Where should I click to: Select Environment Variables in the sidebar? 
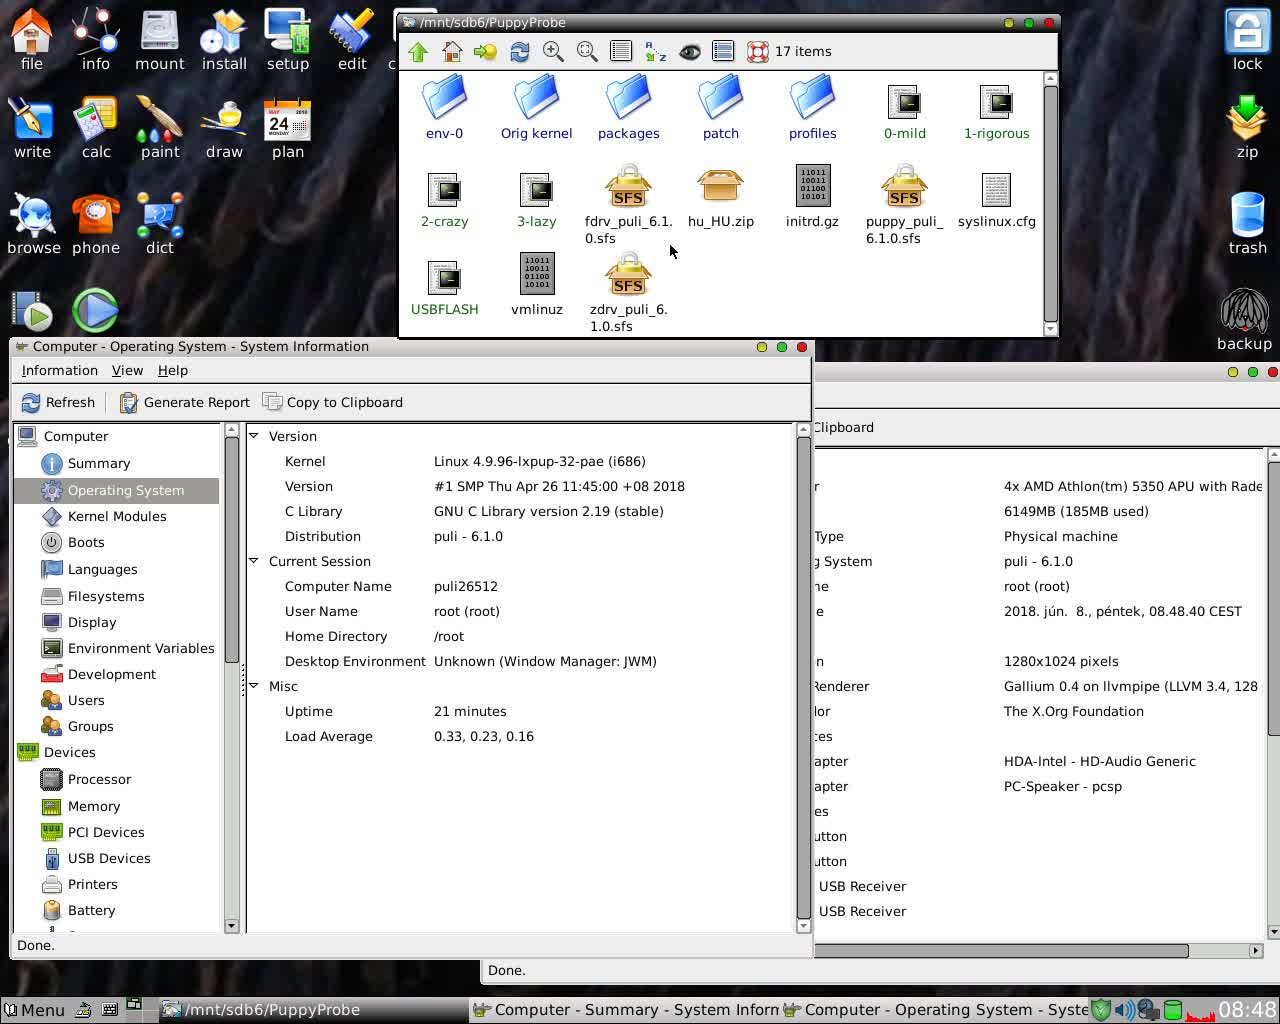coord(141,648)
